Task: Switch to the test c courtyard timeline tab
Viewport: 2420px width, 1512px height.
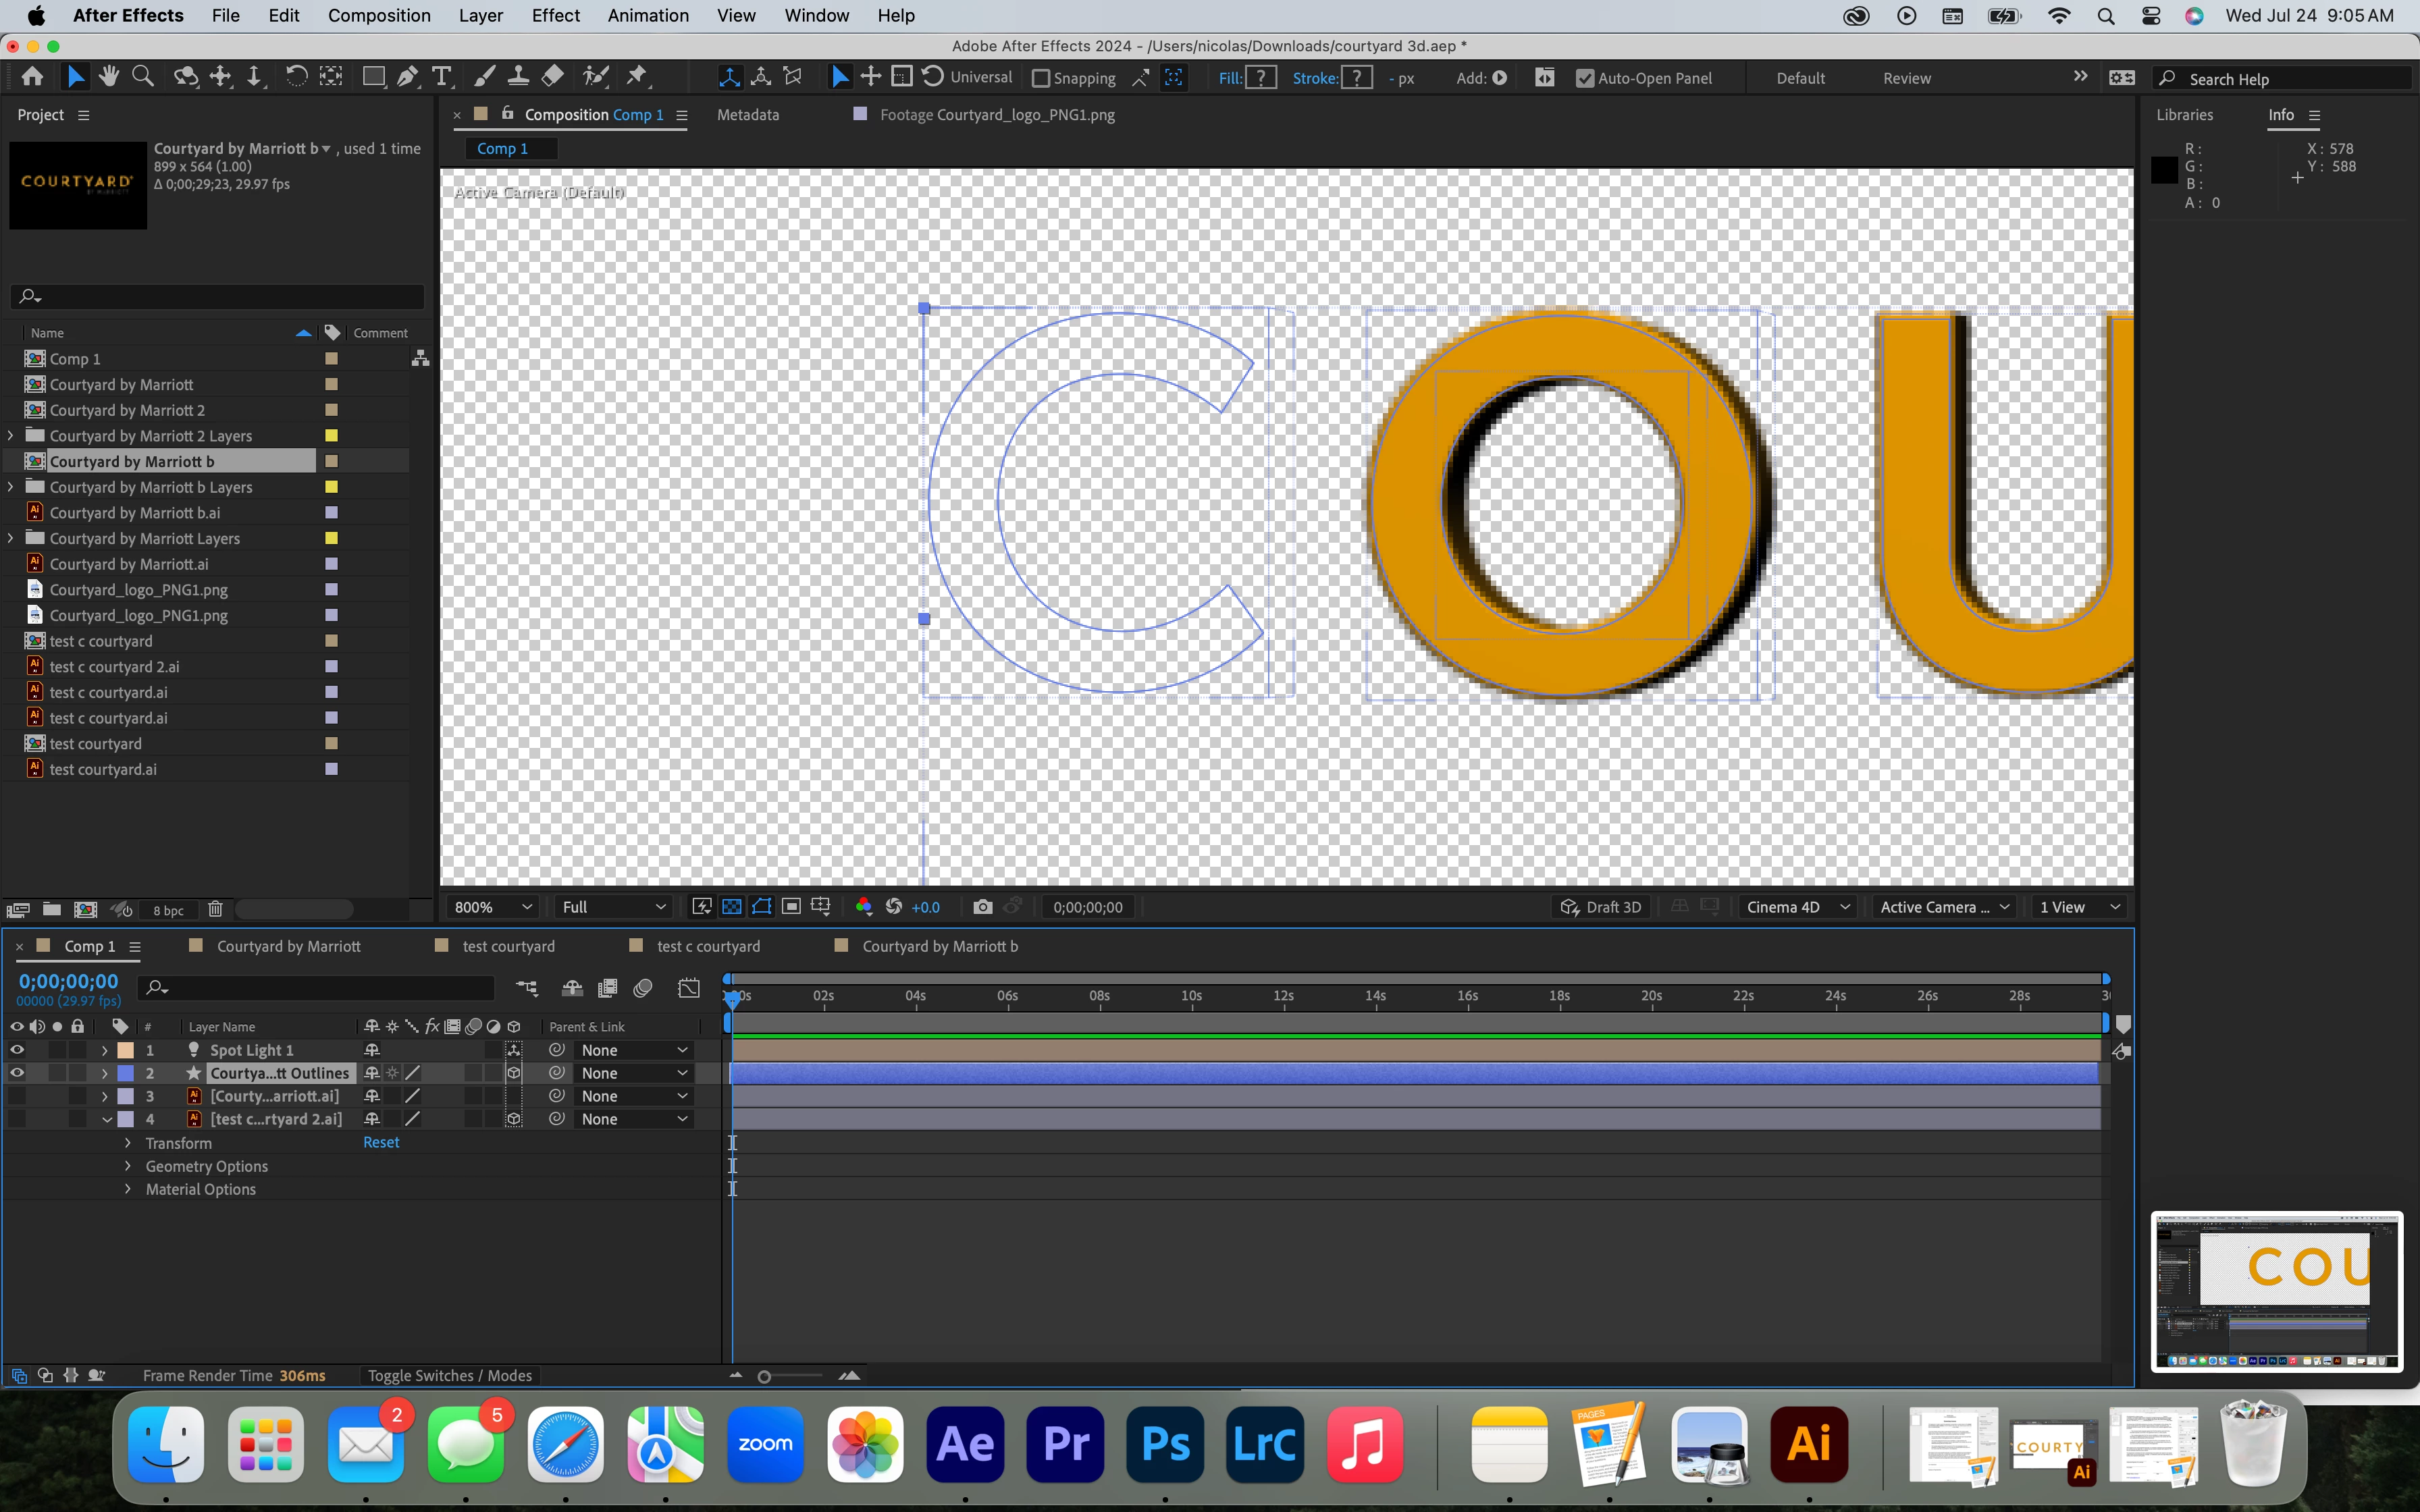Action: [708, 946]
